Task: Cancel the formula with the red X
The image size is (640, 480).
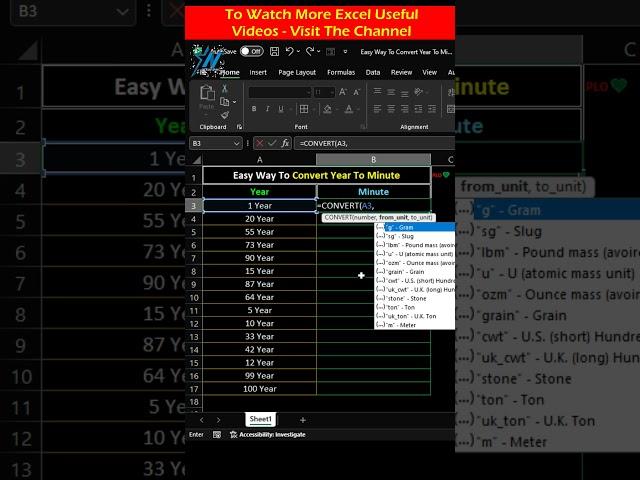Action: (x=259, y=143)
